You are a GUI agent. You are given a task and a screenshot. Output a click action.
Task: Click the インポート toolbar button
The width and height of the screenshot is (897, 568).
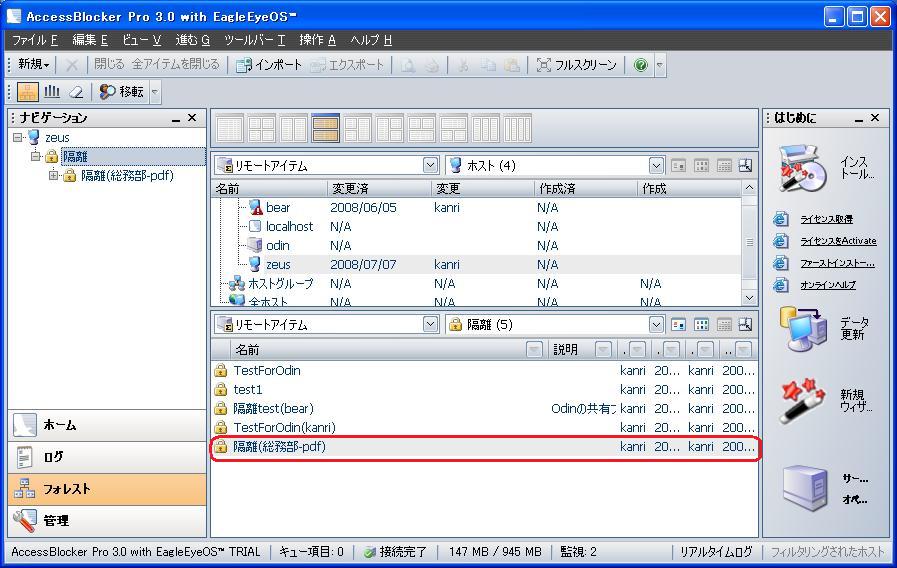click(268, 65)
